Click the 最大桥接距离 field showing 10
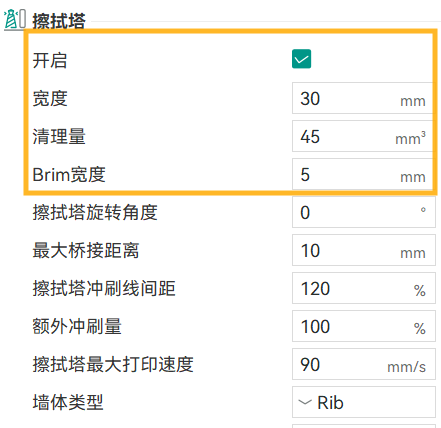Viewport: 441px width, 428px height. (364, 250)
